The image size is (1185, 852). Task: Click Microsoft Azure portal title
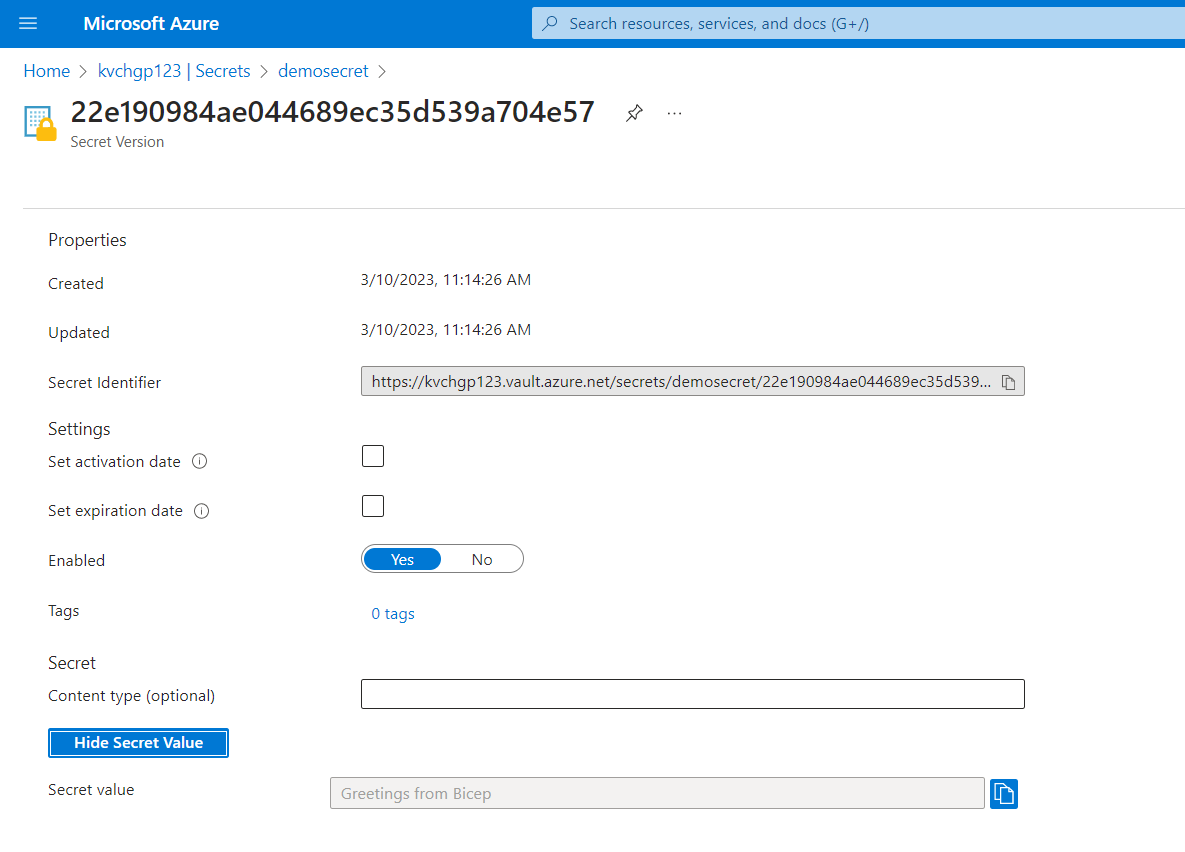pyautogui.click(x=151, y=23)
